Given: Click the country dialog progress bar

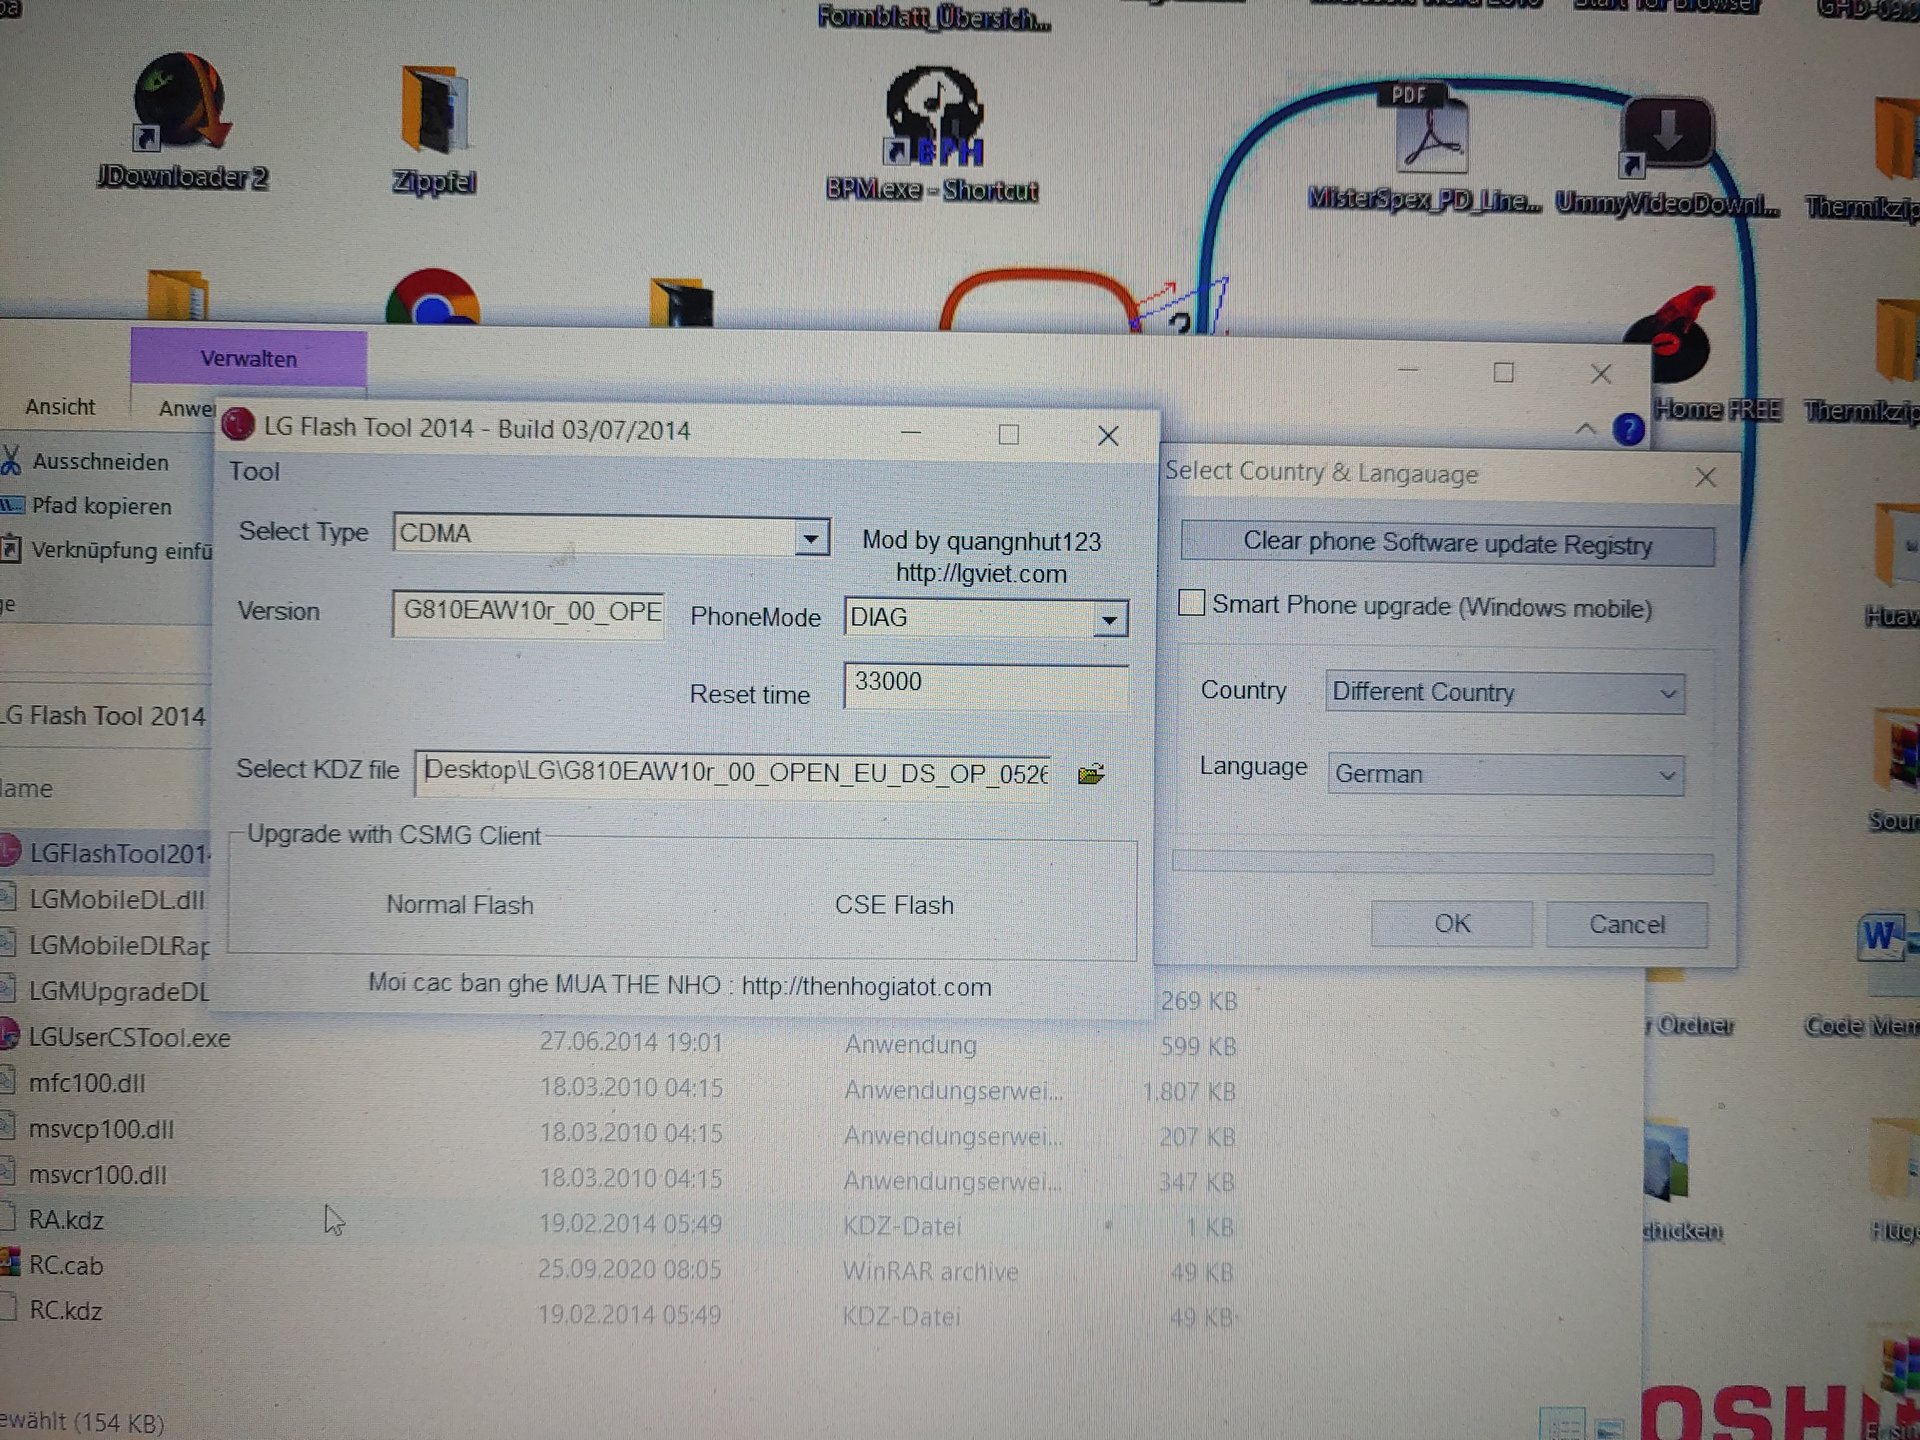Looking at the screenshot, I should [1442, 862].
